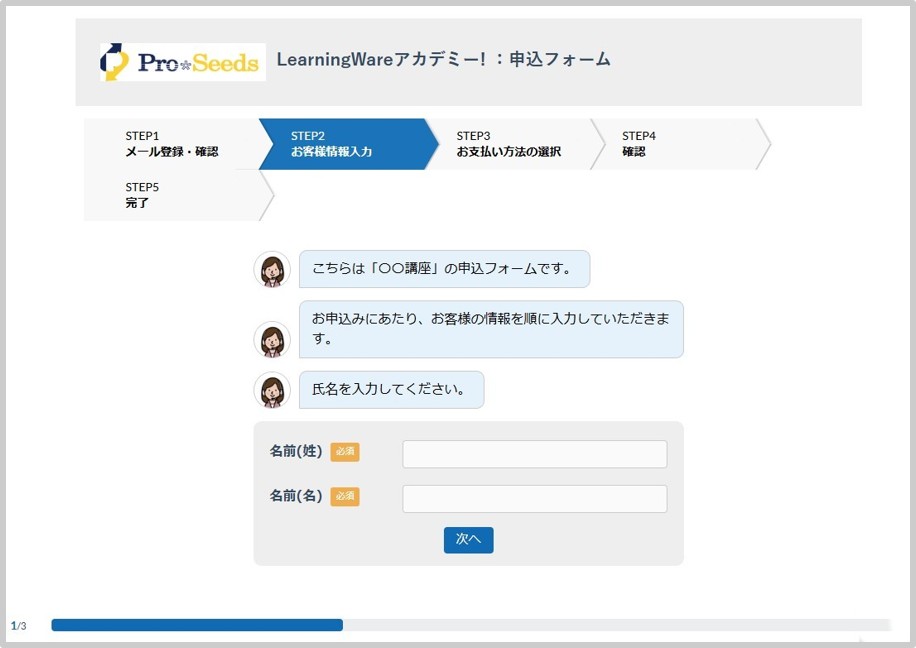Click avatar beside 氏名を入力してください message

(271, 390)
